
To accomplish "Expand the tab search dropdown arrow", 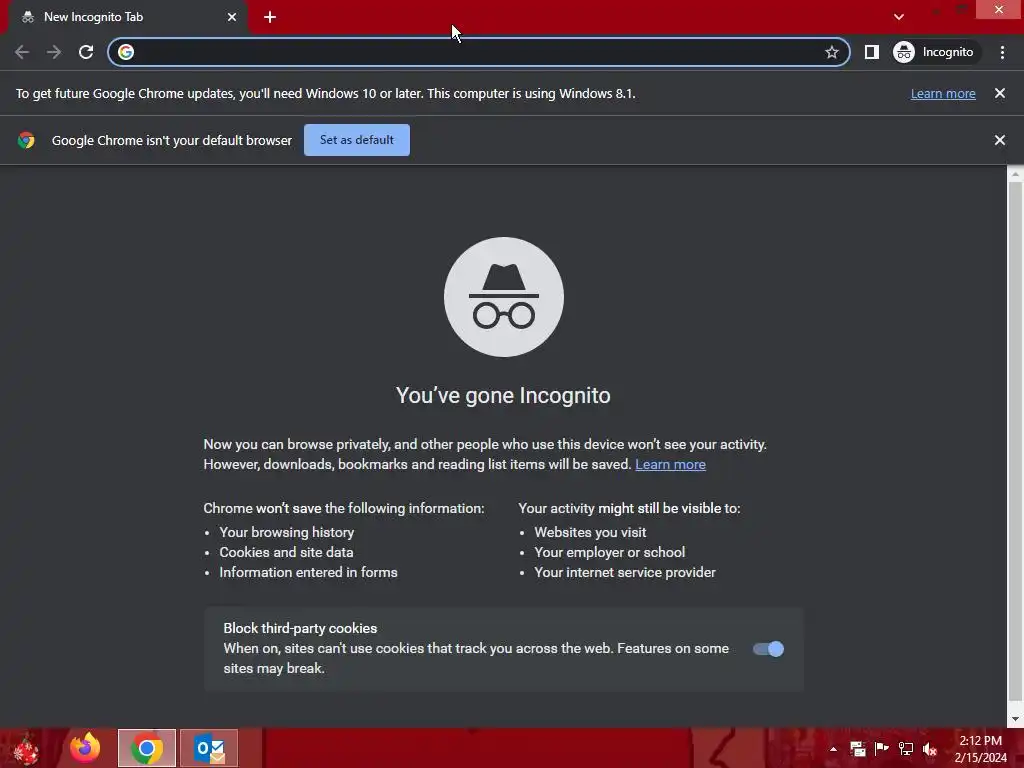I will 899,17.
